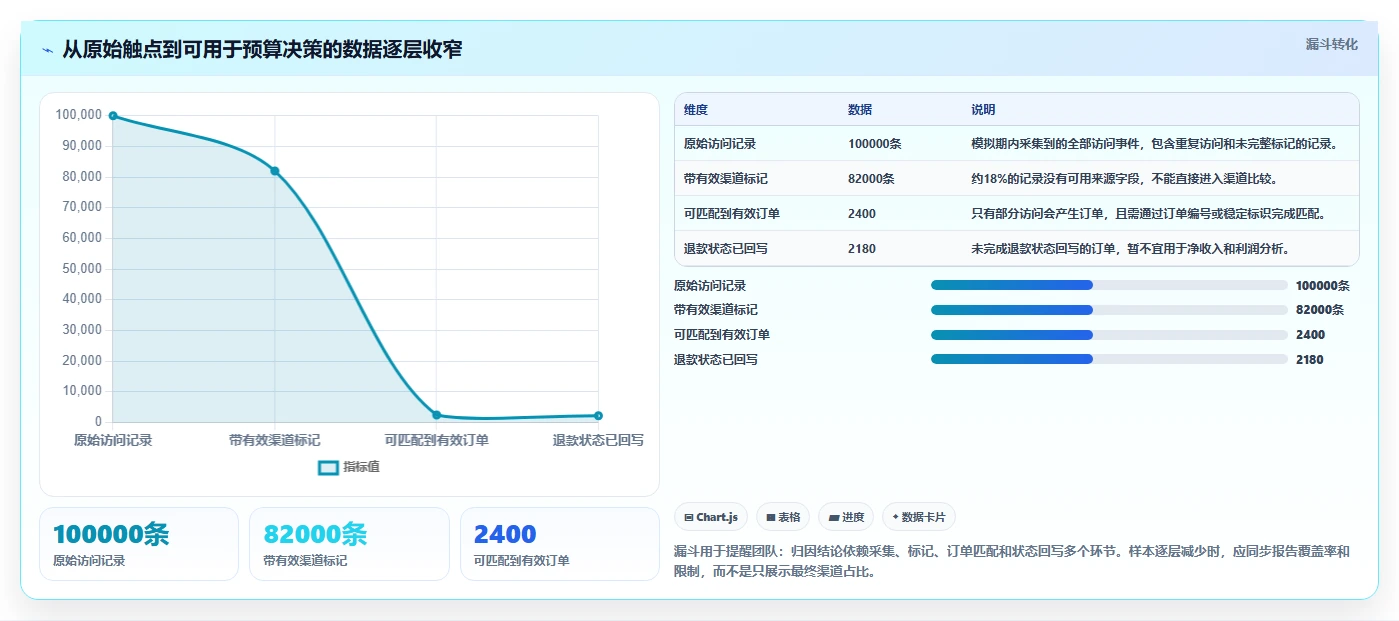The width and height of the screenshot is (1399, 621).
Task: Select the 带有效渠道标记 cell in the table
Action: coord(726,179)
